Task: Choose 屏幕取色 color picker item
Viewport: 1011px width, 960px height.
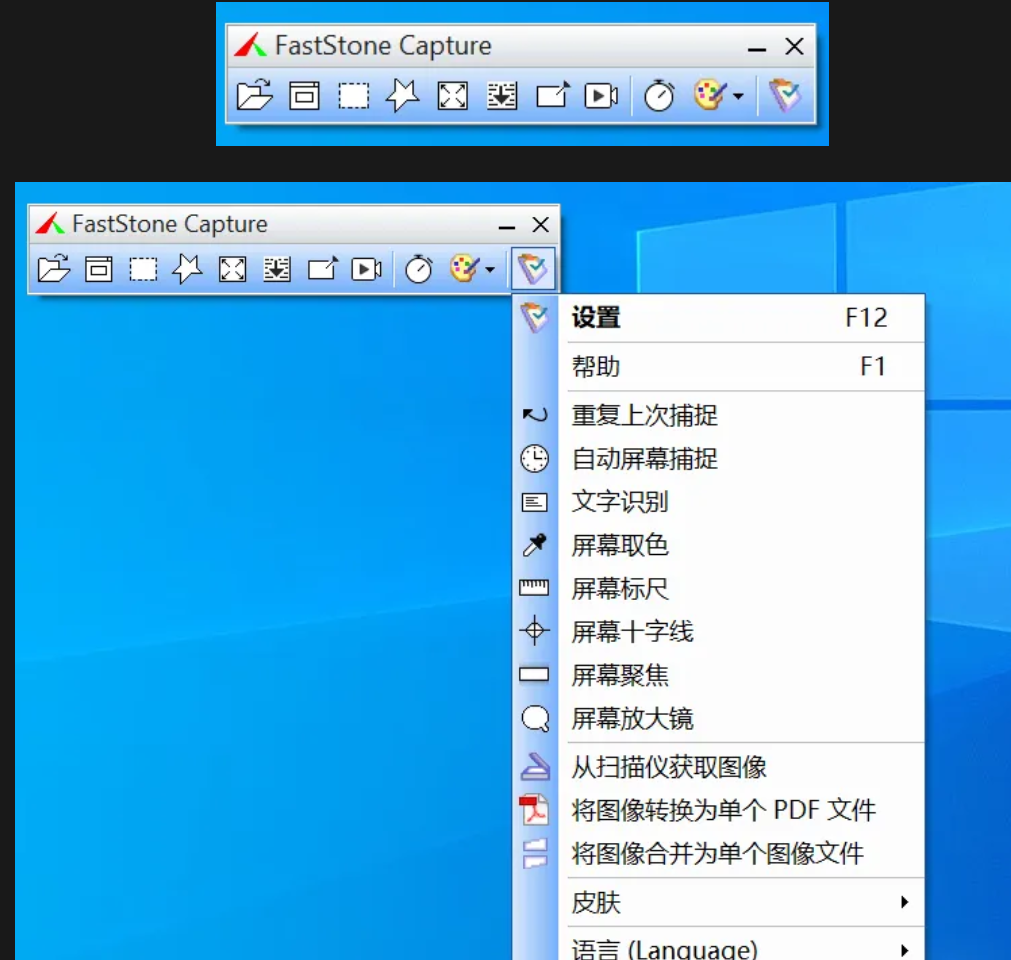Action: 718,545
